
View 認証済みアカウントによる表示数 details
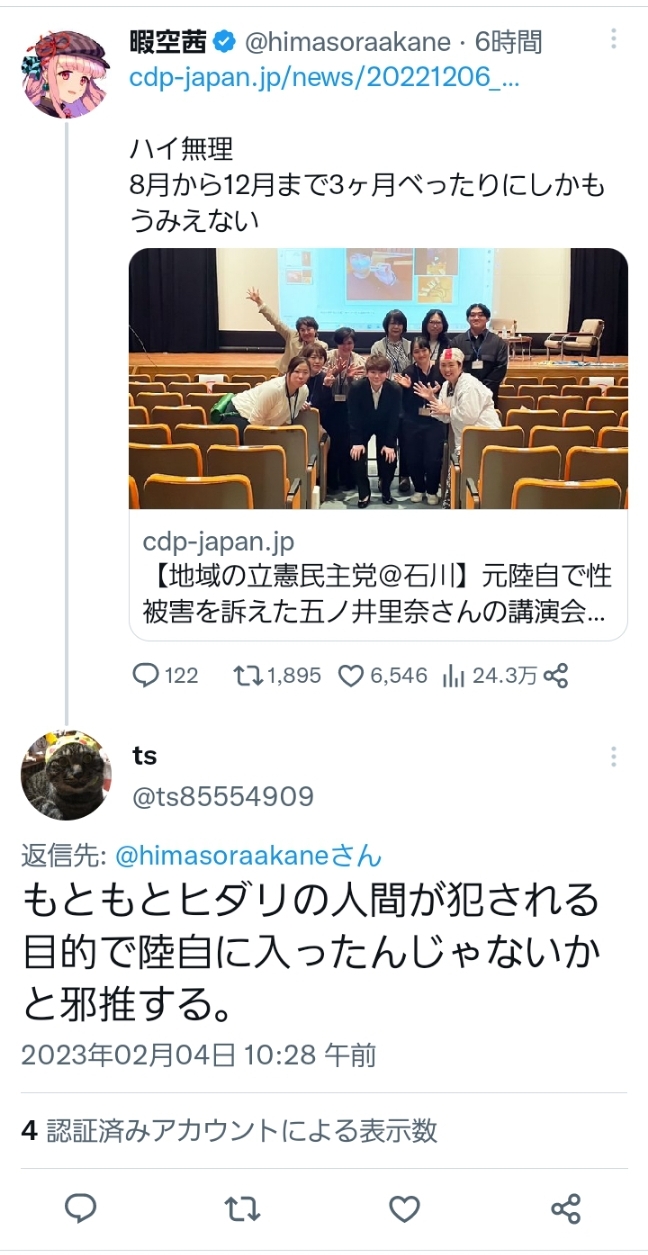(x=230, y=1130)
